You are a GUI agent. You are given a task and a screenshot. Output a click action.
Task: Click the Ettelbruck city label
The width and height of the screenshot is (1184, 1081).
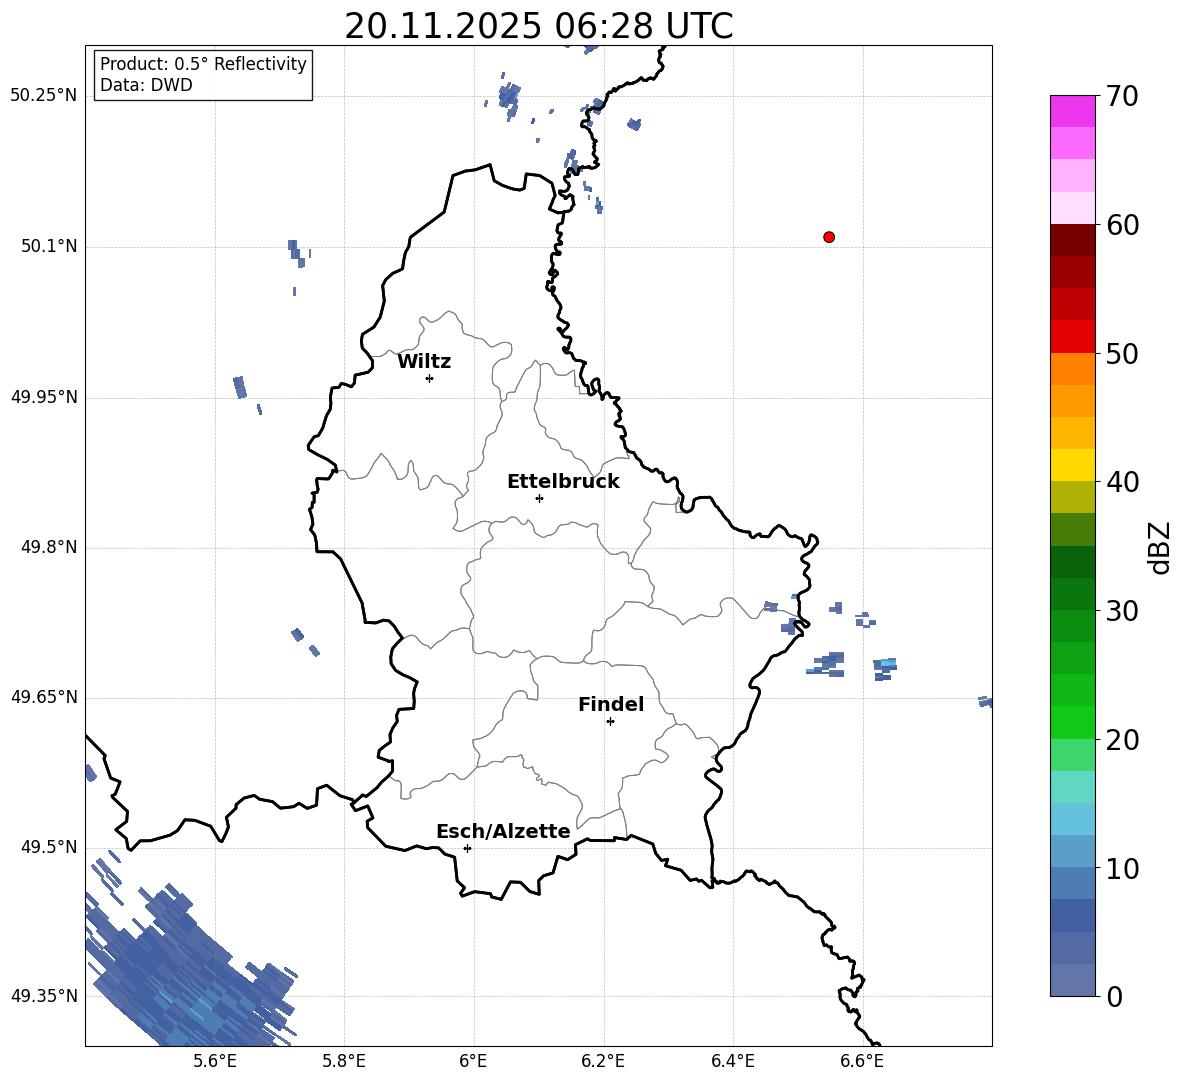tap(563, 482)
